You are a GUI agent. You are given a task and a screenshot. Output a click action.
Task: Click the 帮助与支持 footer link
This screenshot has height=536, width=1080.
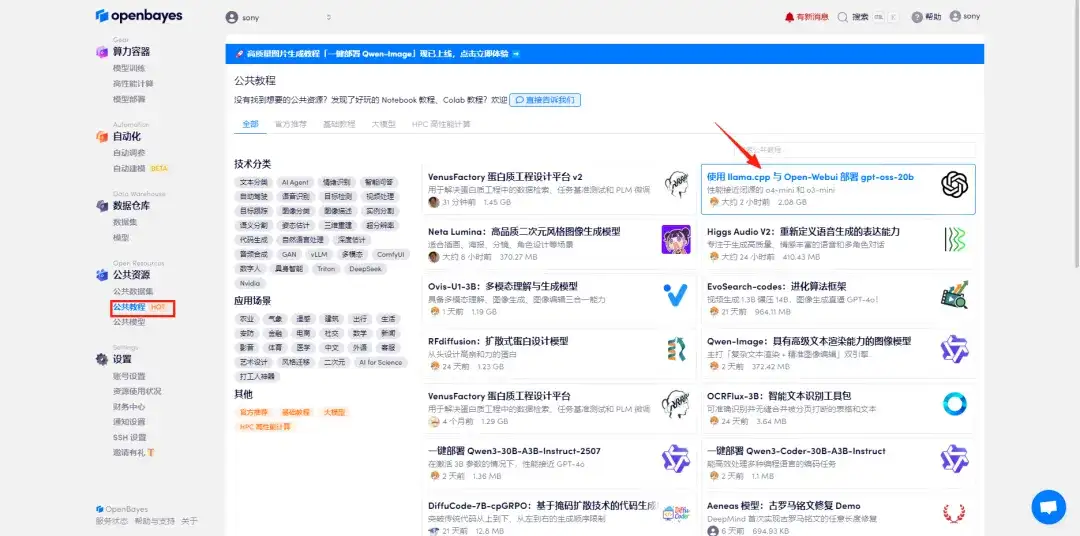155,522
